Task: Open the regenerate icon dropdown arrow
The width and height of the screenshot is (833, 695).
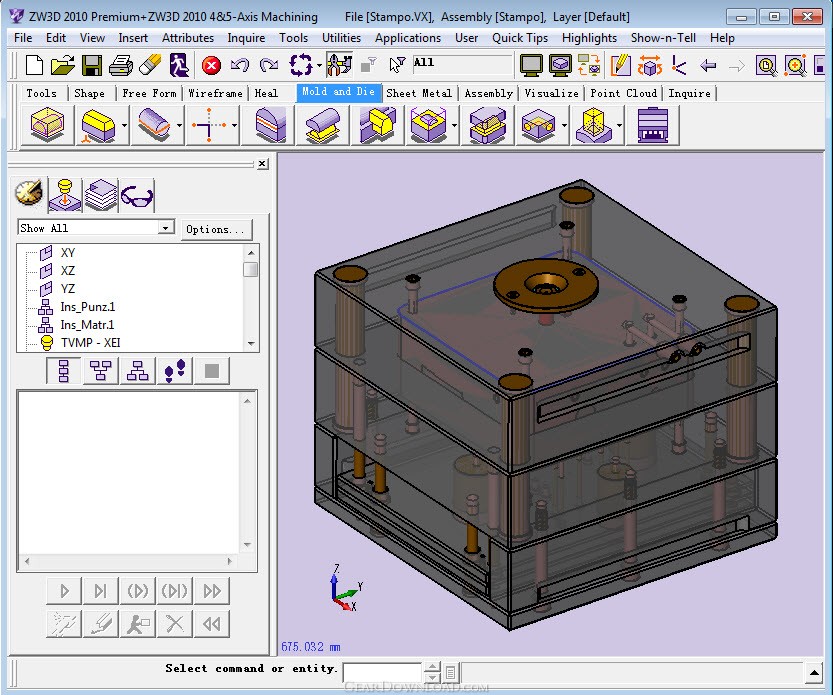Action: (319, 66)
